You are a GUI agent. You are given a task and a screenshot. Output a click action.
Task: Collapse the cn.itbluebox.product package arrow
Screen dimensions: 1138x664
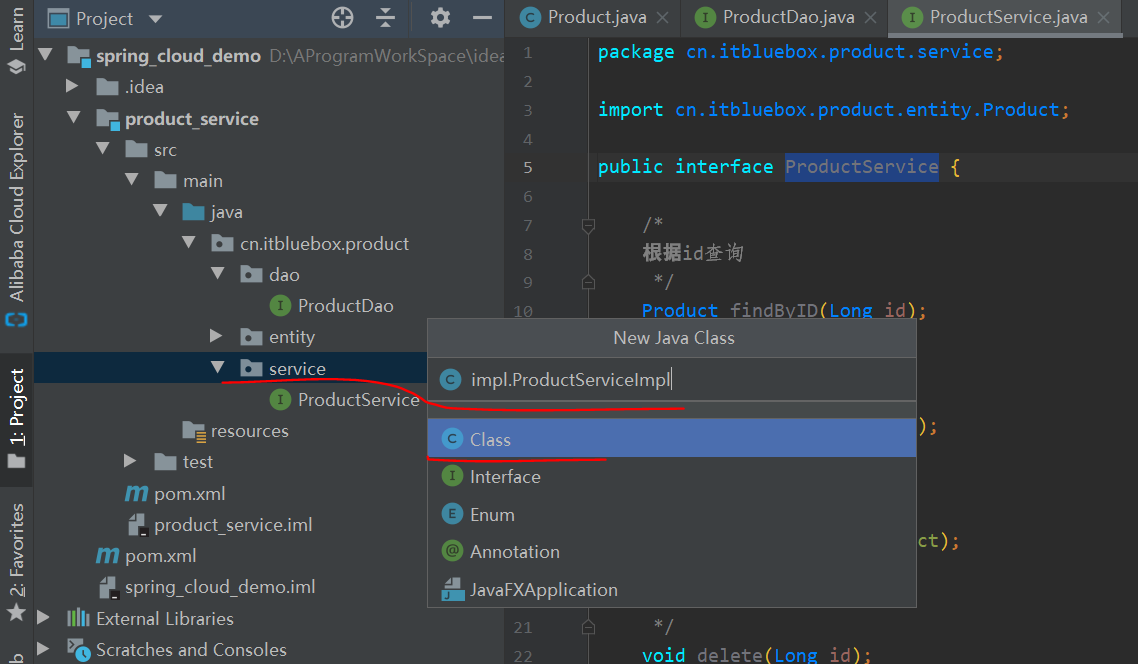(189, 242)
